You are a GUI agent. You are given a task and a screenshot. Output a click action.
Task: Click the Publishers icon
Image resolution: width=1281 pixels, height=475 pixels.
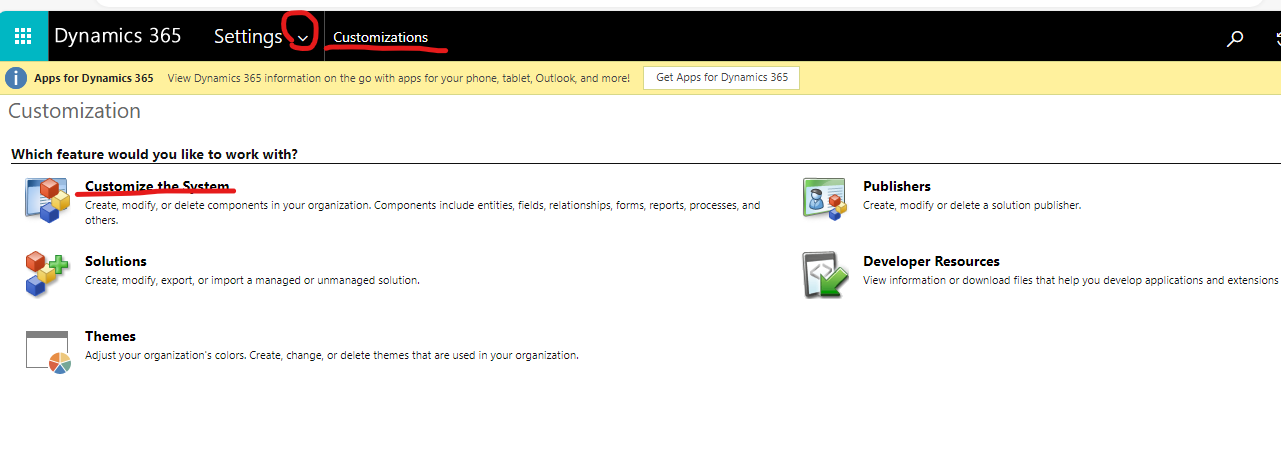pos(826,198)
